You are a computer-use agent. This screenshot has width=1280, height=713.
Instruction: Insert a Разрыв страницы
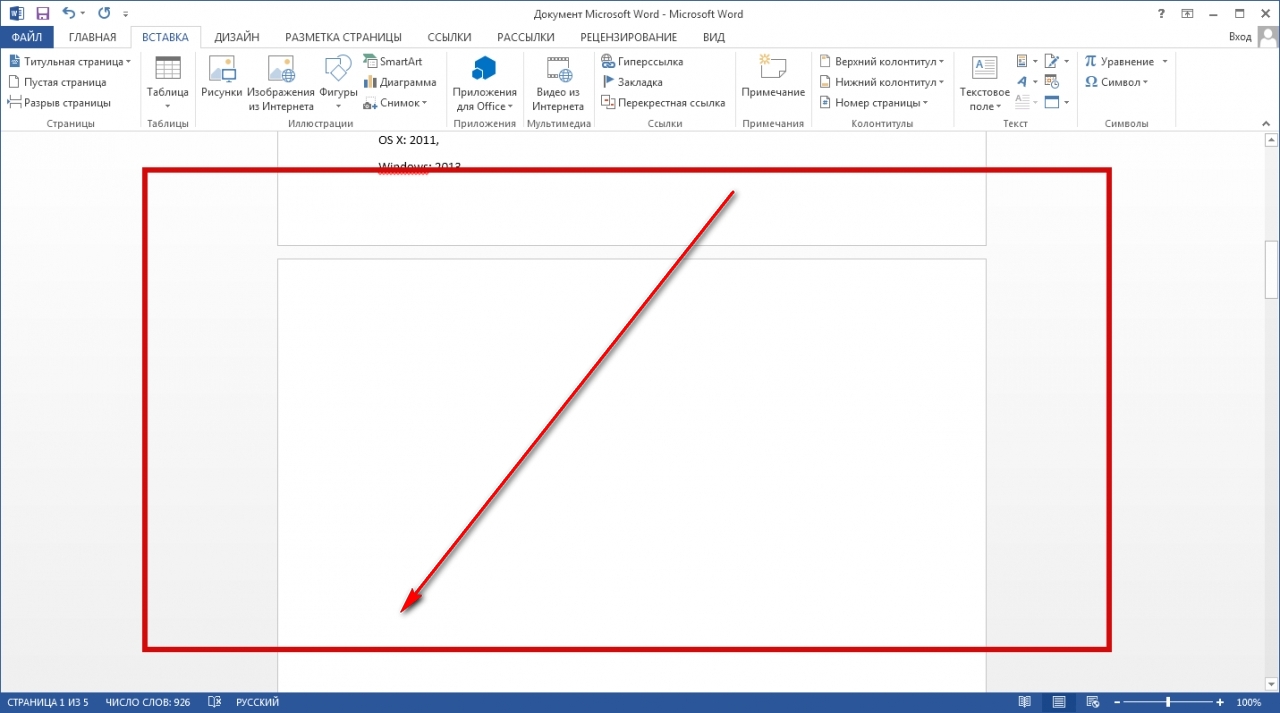click(x=59, y=103)
